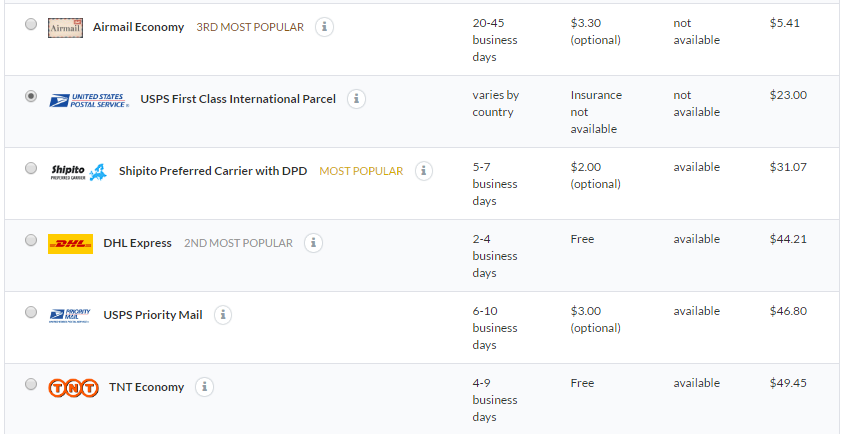
Task: Click the Shipito Preferred Carrier logo
Action: 78,172
